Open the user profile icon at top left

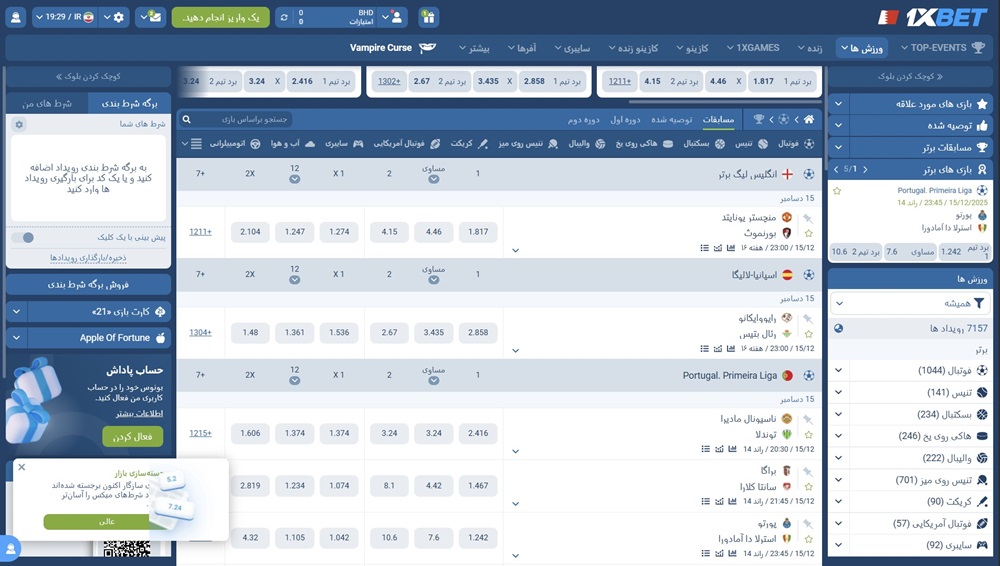15,17
